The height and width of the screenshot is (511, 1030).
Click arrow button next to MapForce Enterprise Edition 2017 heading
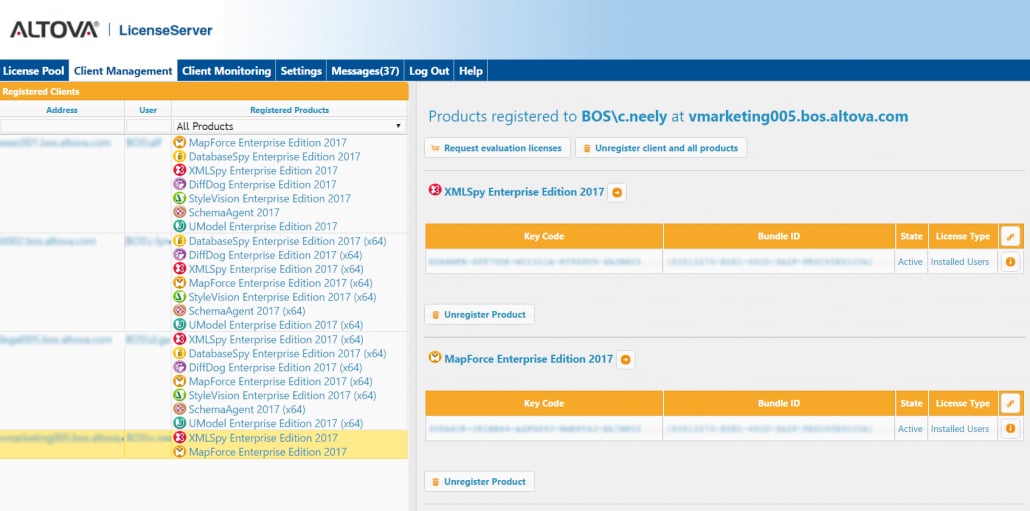[x=625, y=359]
